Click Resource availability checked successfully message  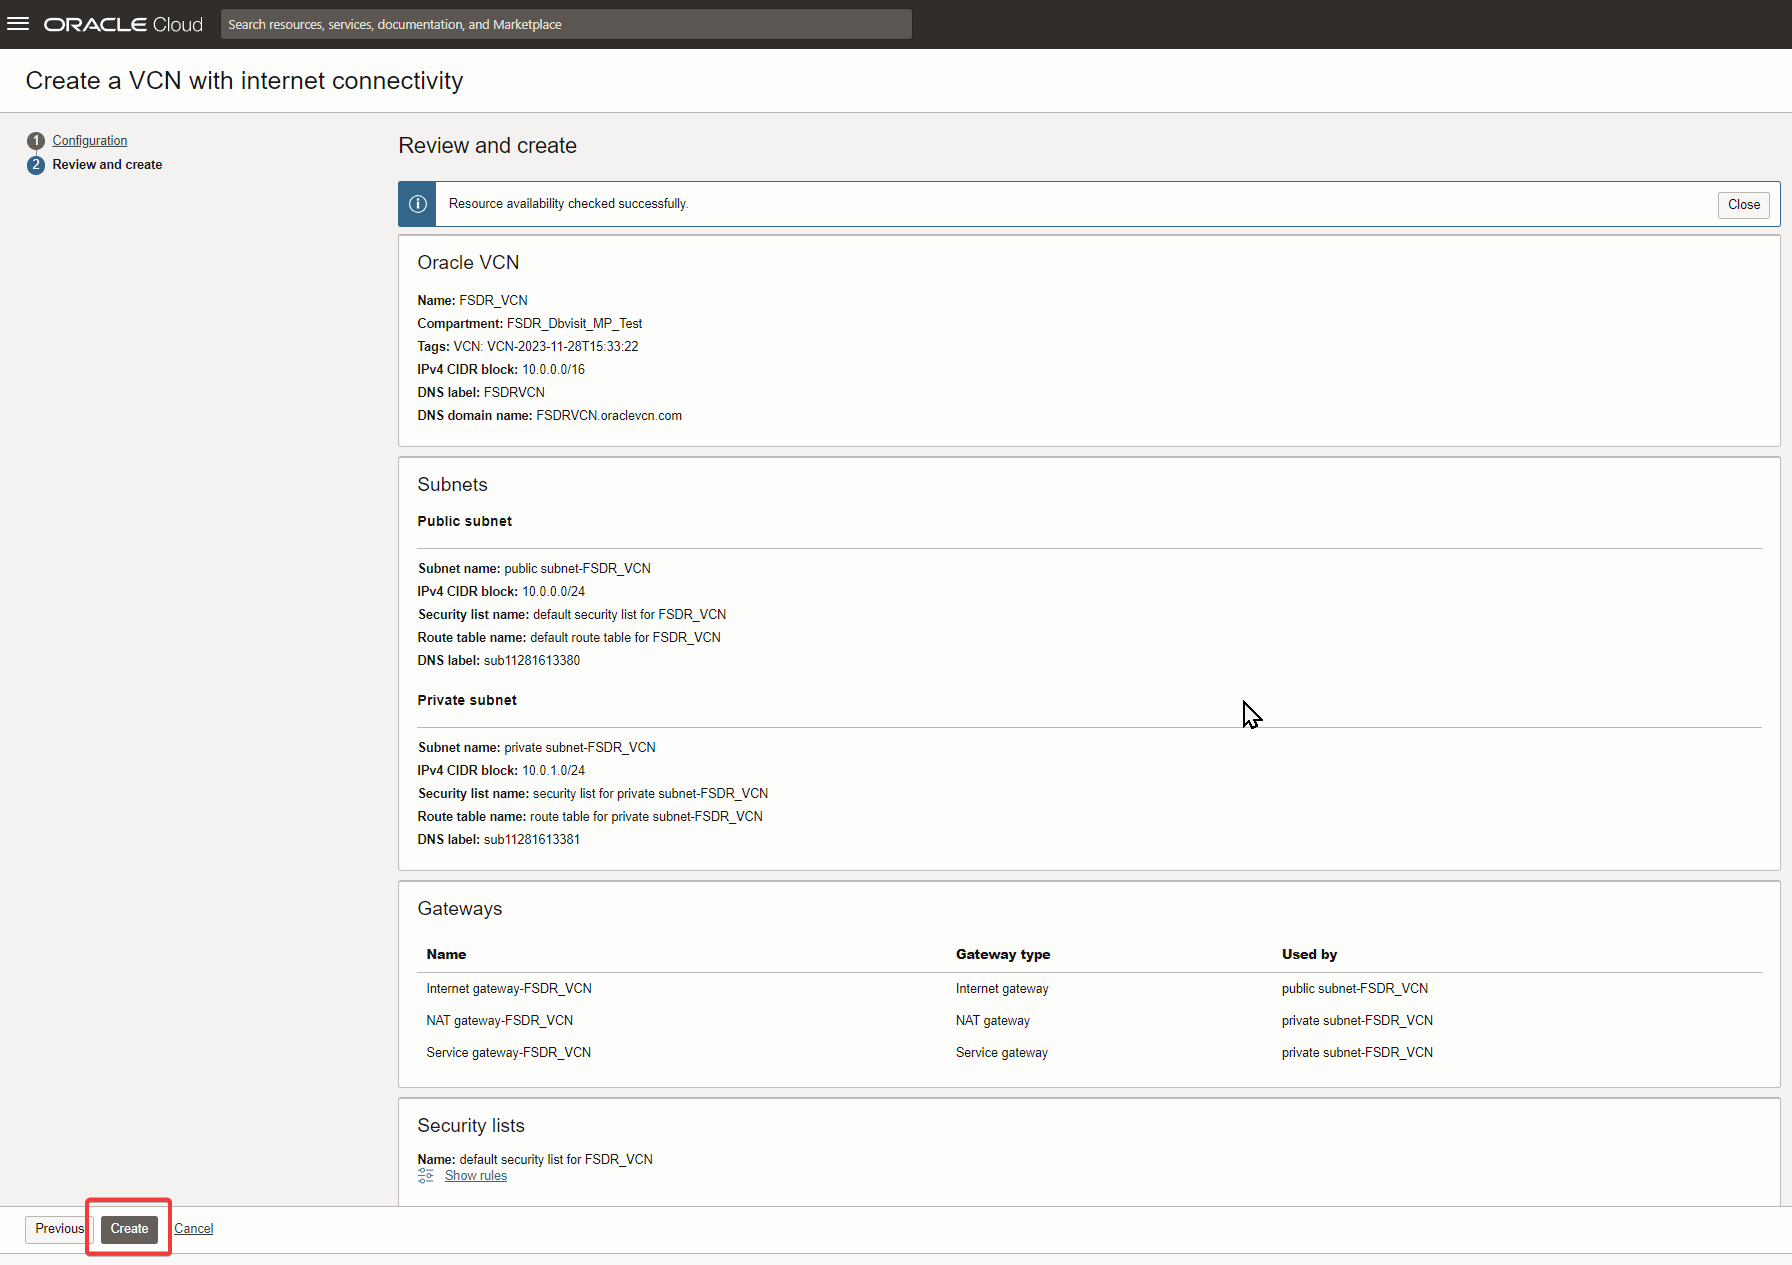[x=568, y=204]
